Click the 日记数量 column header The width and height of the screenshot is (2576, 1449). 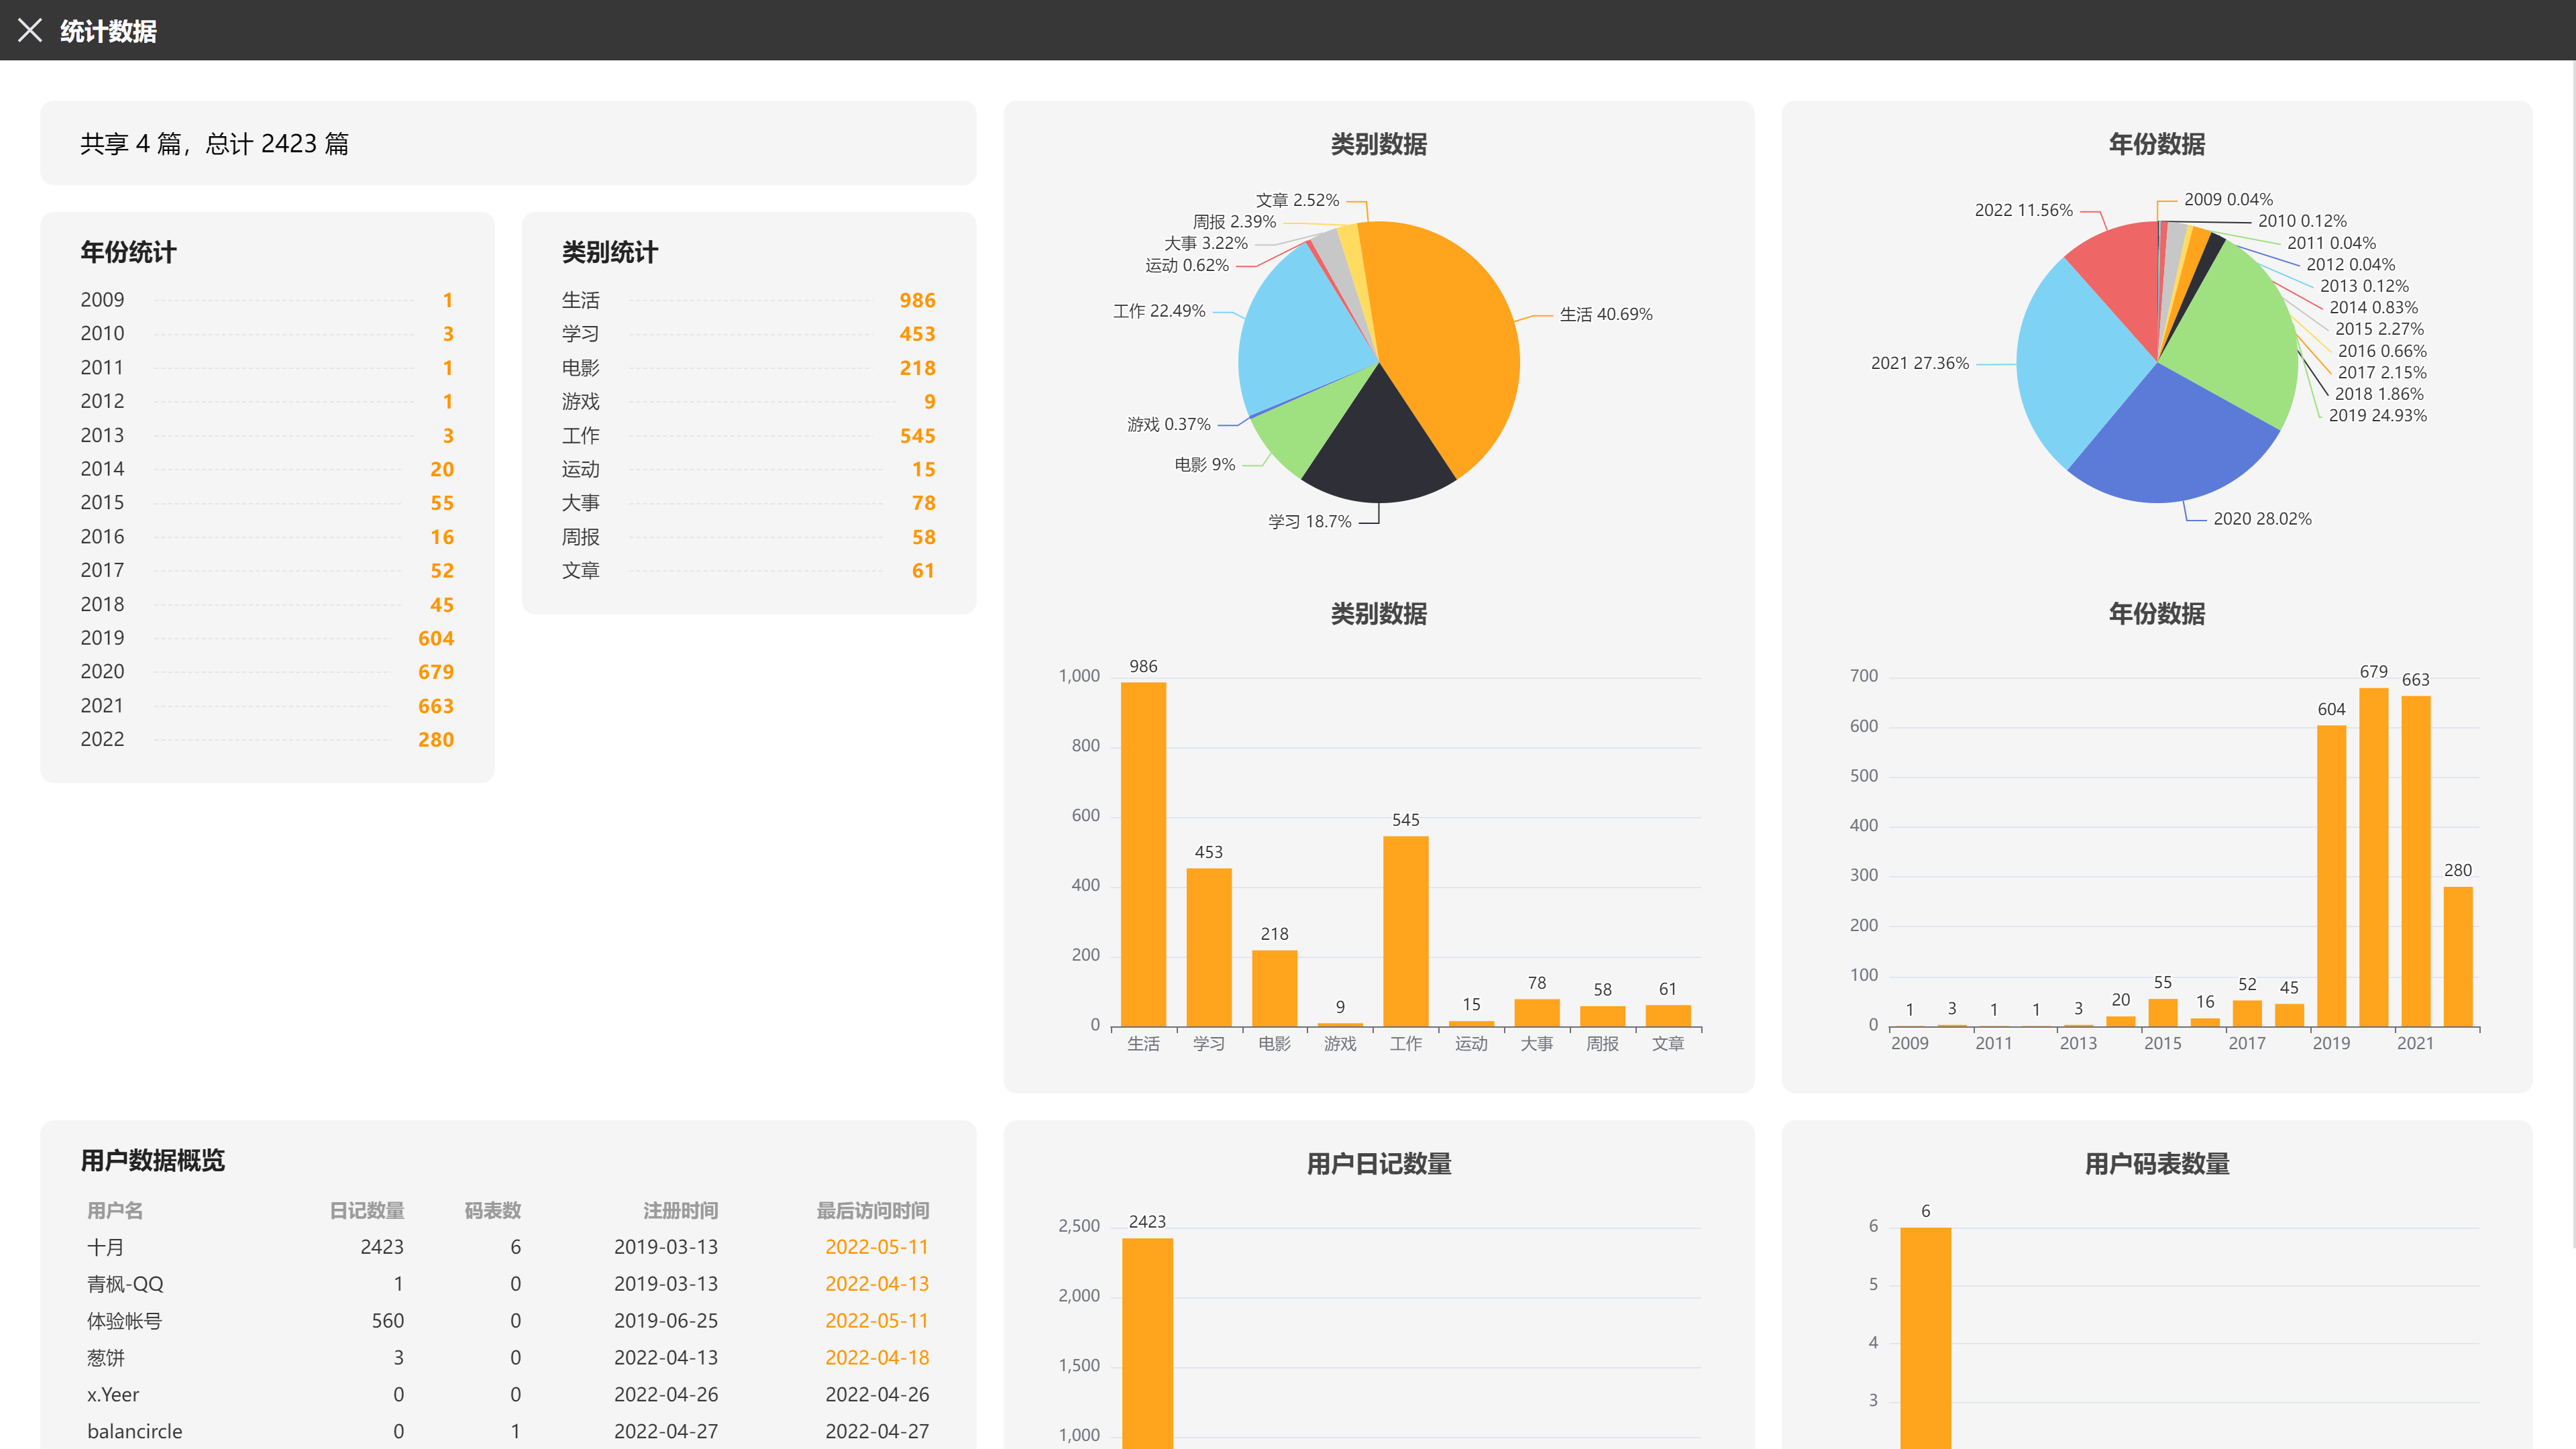pos(366,1210)
